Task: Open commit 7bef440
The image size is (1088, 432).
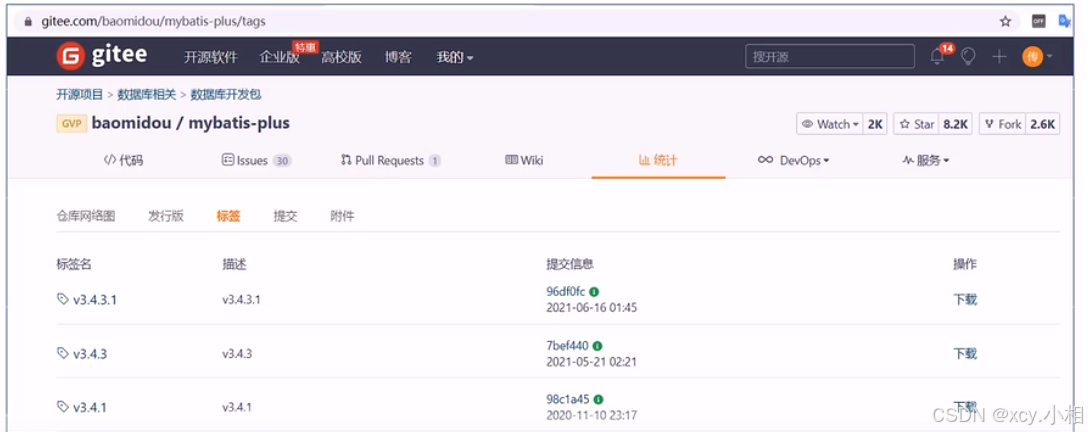Action: tap(568, 345)
